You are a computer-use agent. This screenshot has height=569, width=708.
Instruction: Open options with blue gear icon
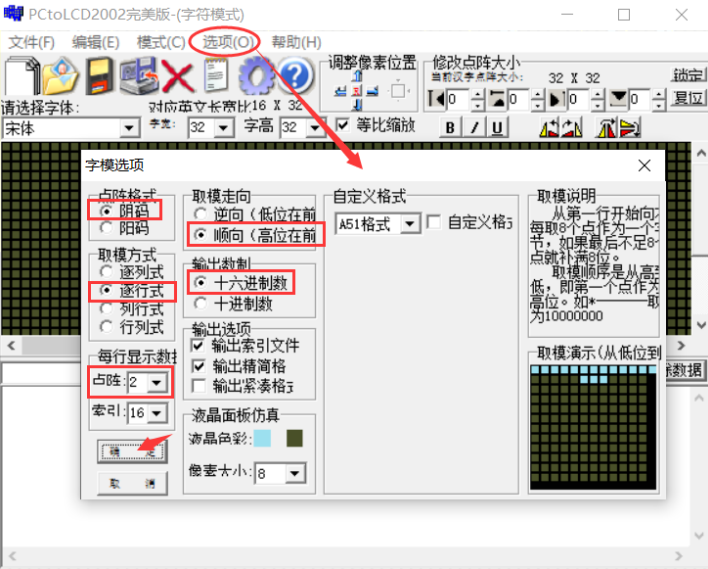pyautogui.click(x=256, y=75)
